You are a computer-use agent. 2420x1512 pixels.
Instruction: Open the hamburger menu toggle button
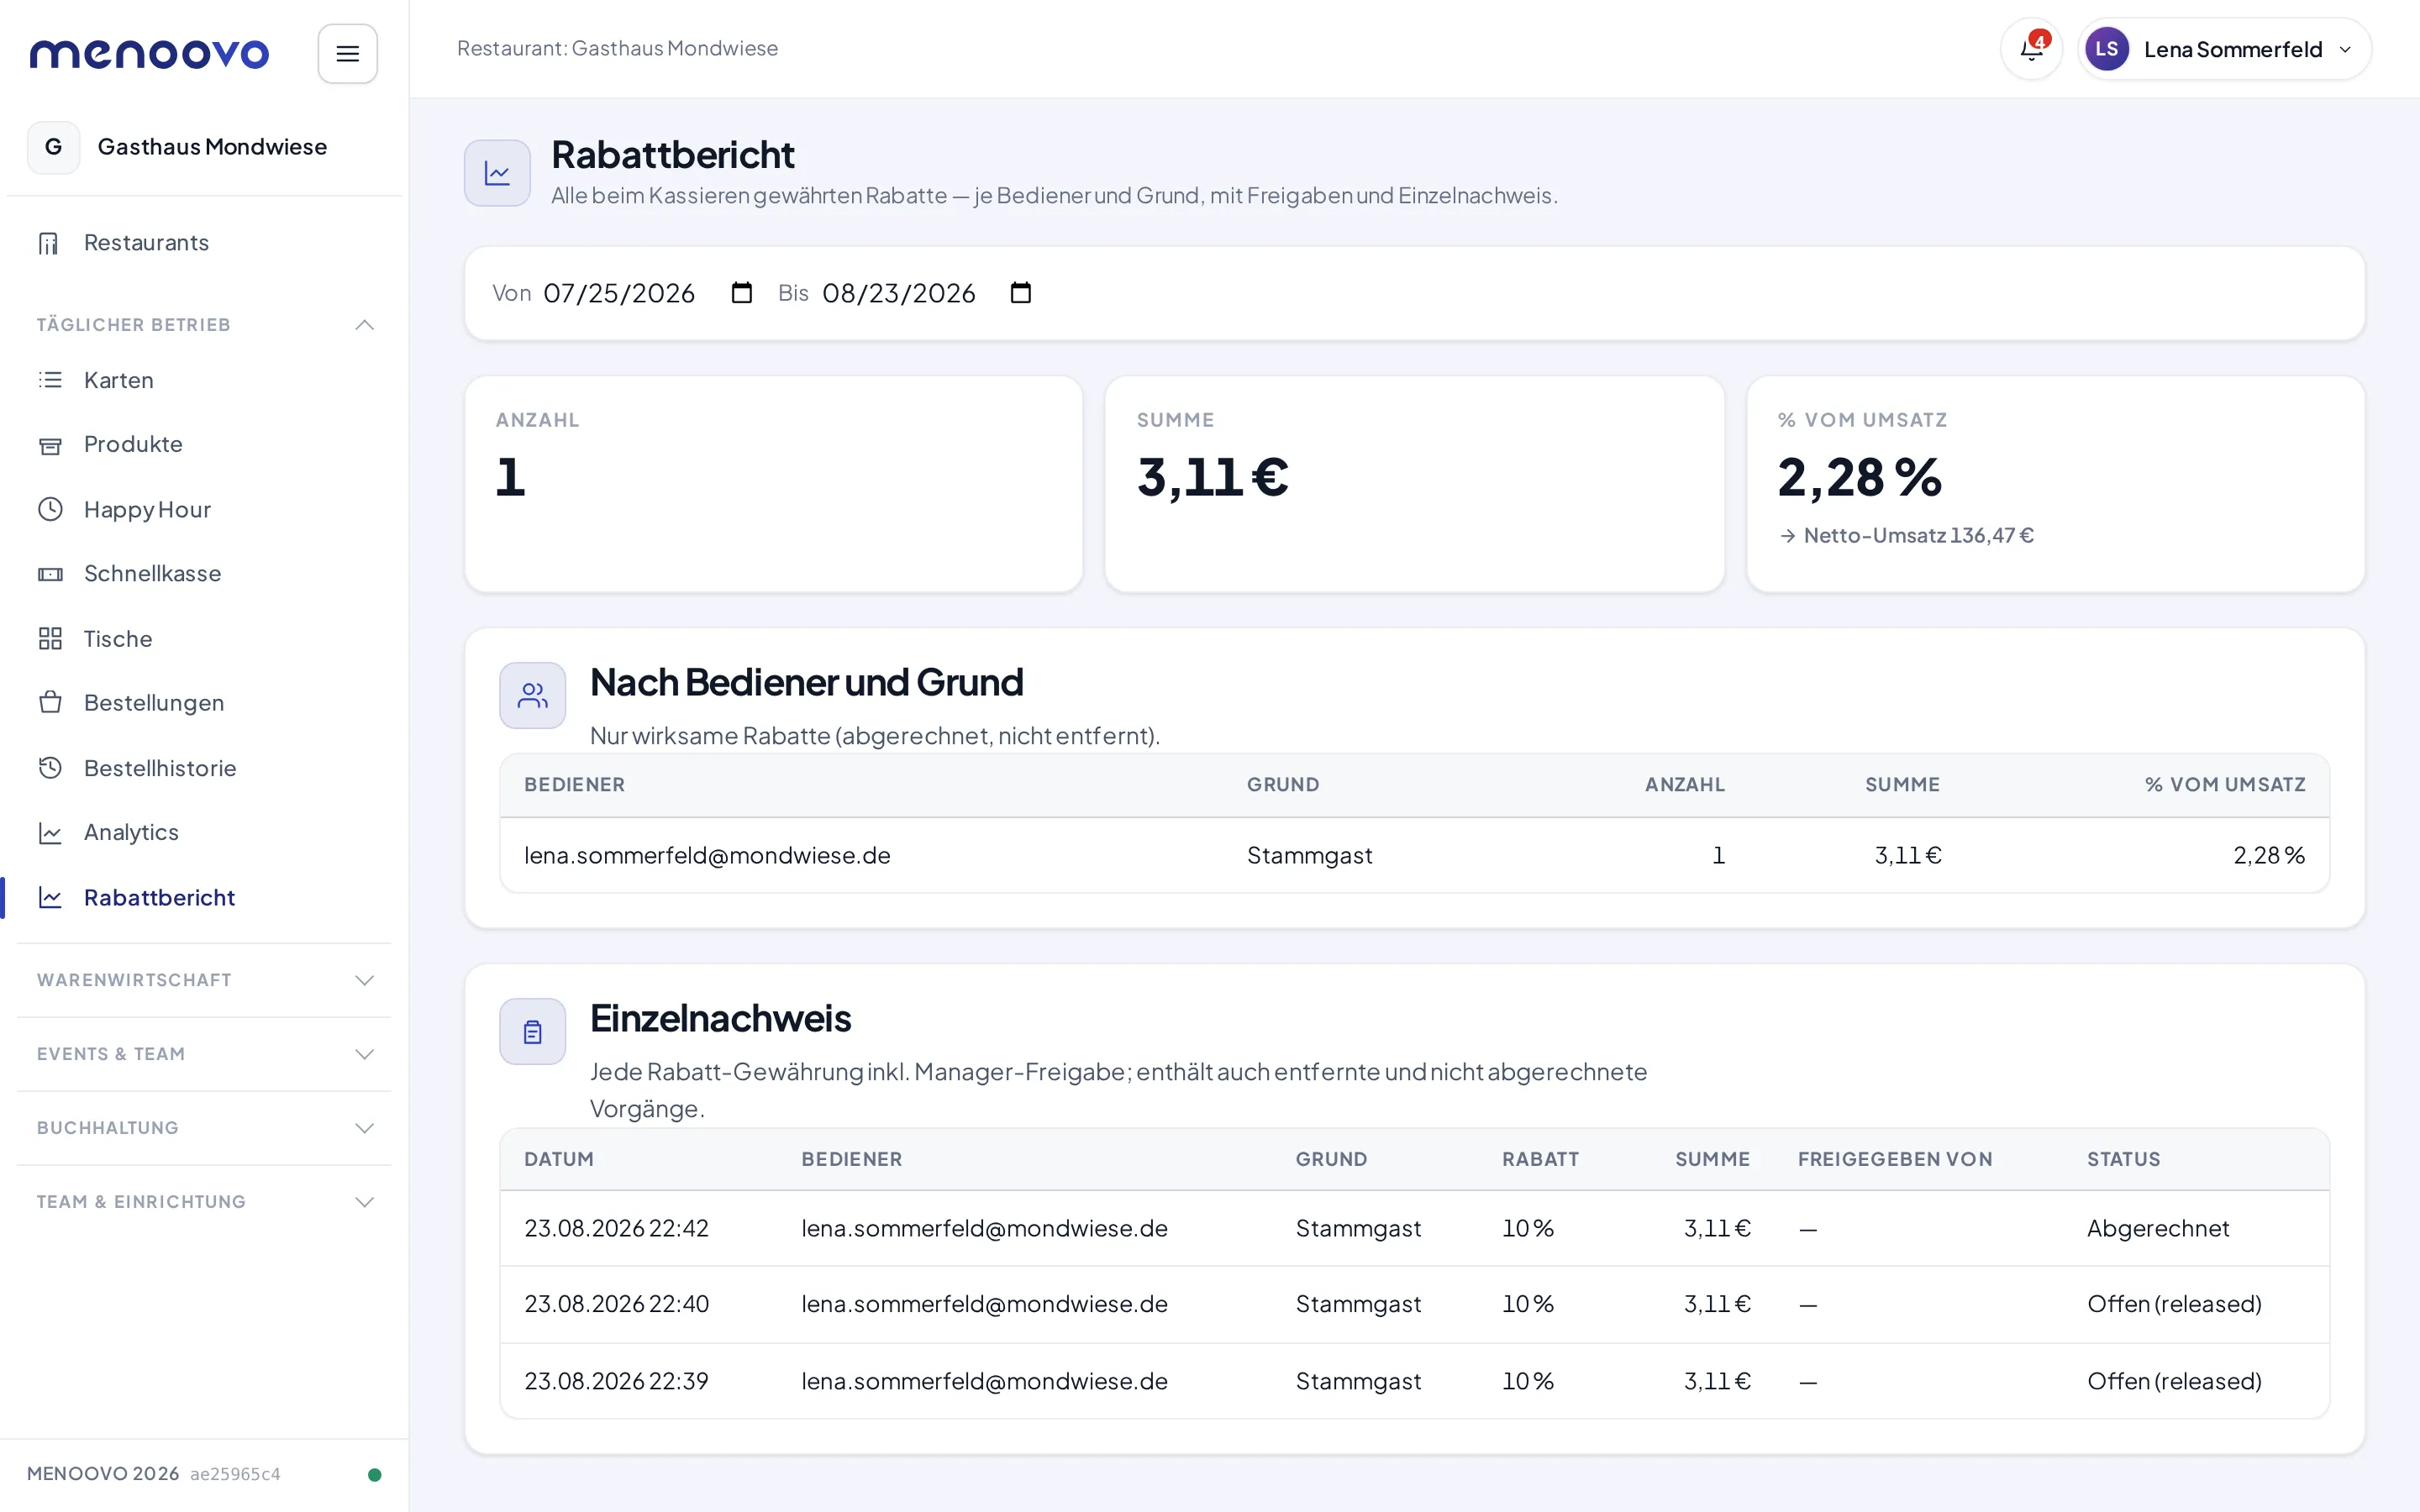[x=347, y=53]
